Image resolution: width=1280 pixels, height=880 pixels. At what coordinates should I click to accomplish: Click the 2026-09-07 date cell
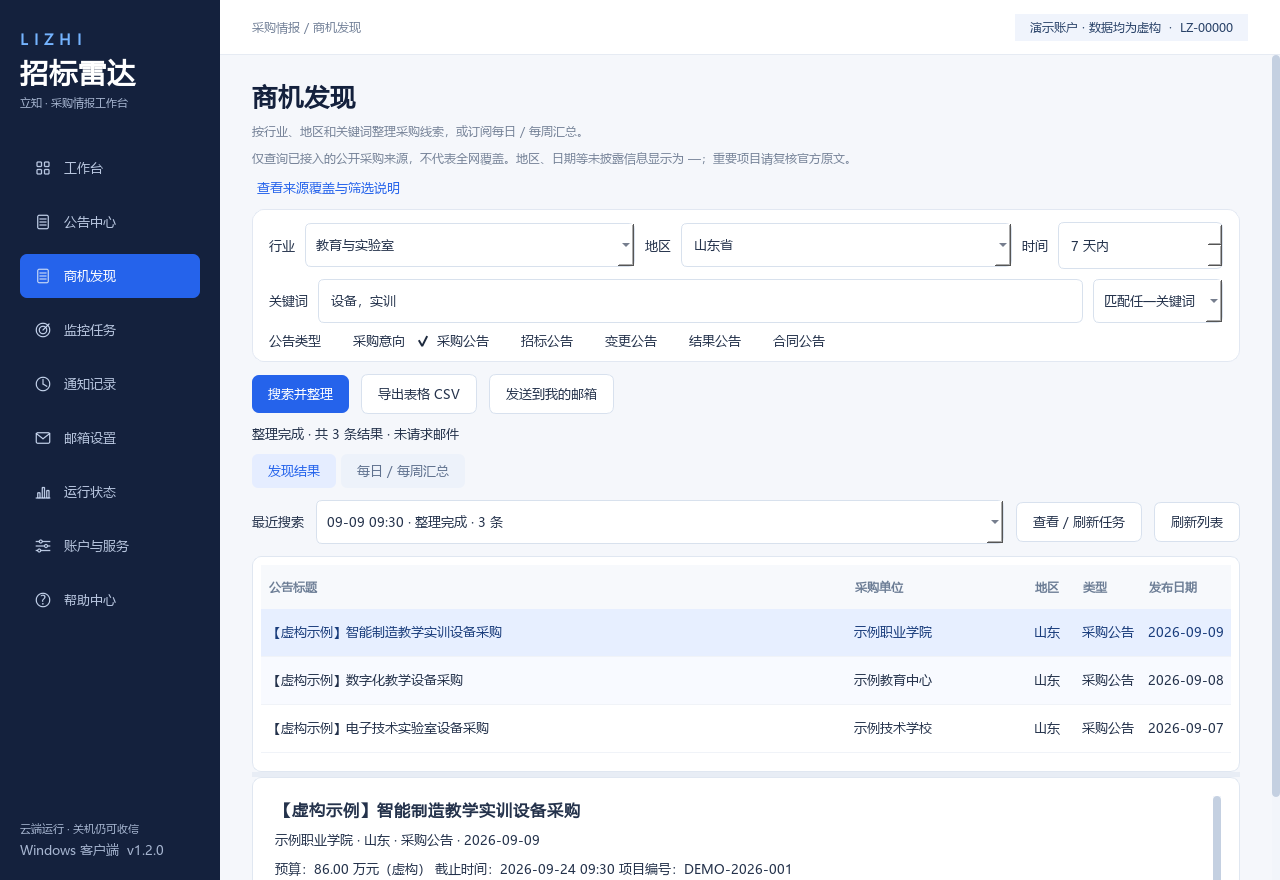click(1186, 729)
